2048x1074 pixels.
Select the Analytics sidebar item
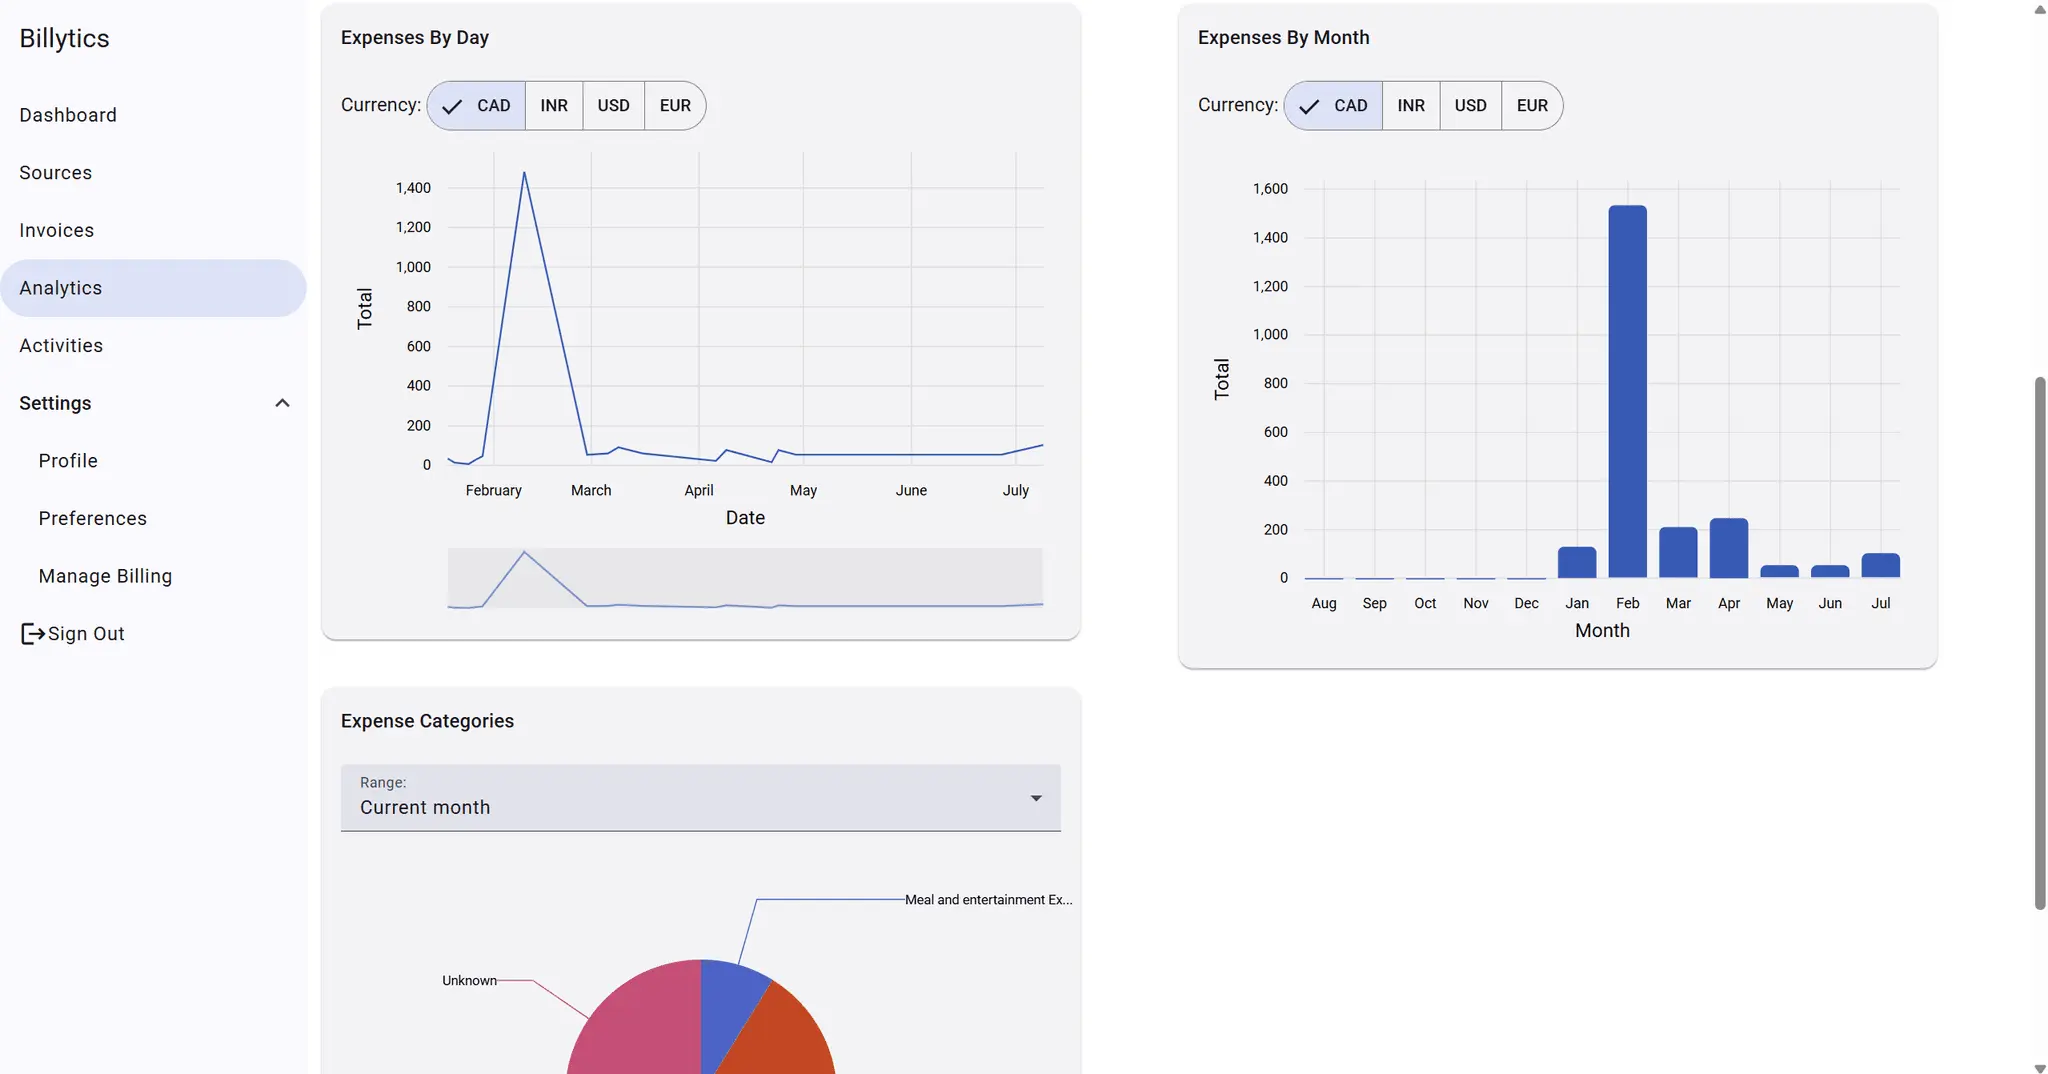[153, 288]
